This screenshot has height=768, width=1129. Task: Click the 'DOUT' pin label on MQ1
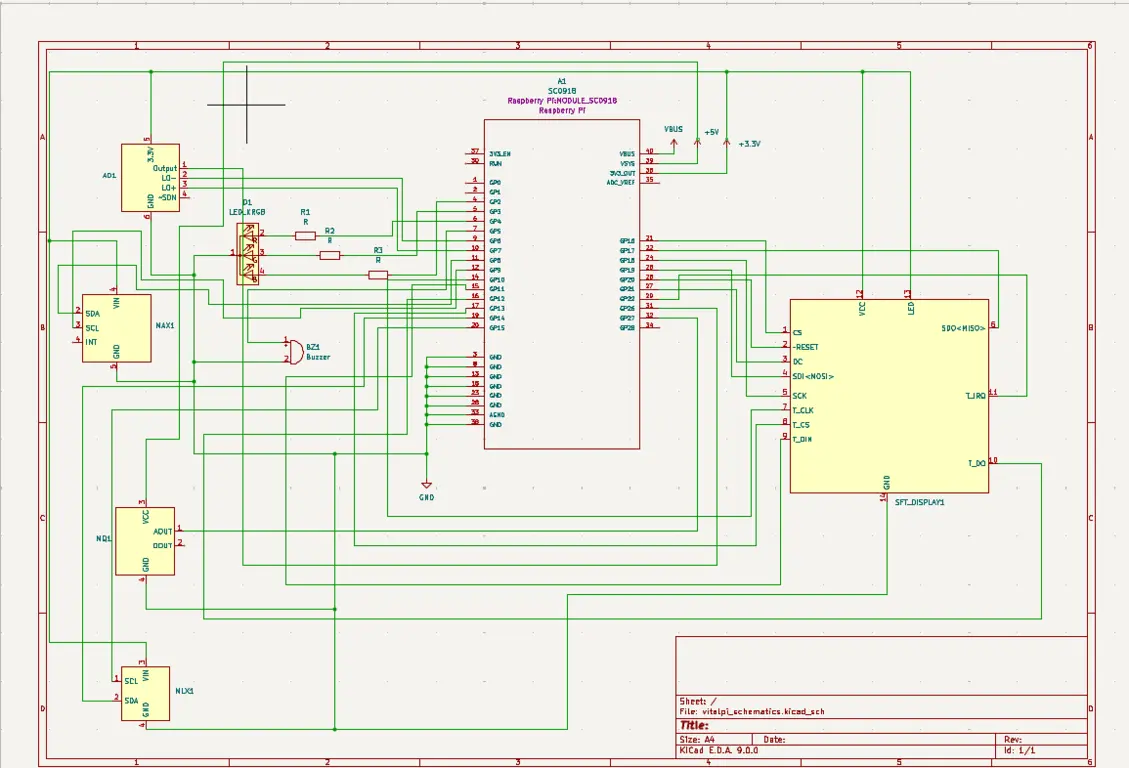pos(163,546)
